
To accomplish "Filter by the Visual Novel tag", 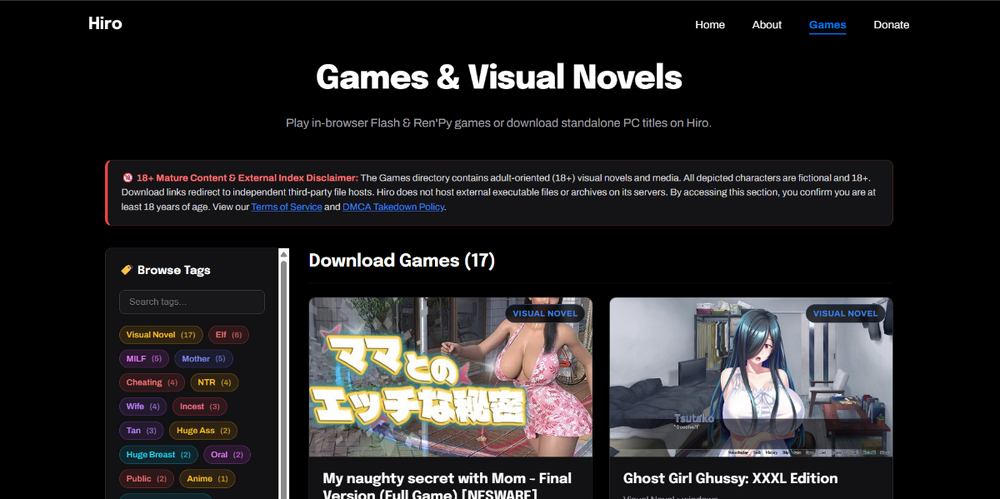I will tap(161, 334).
